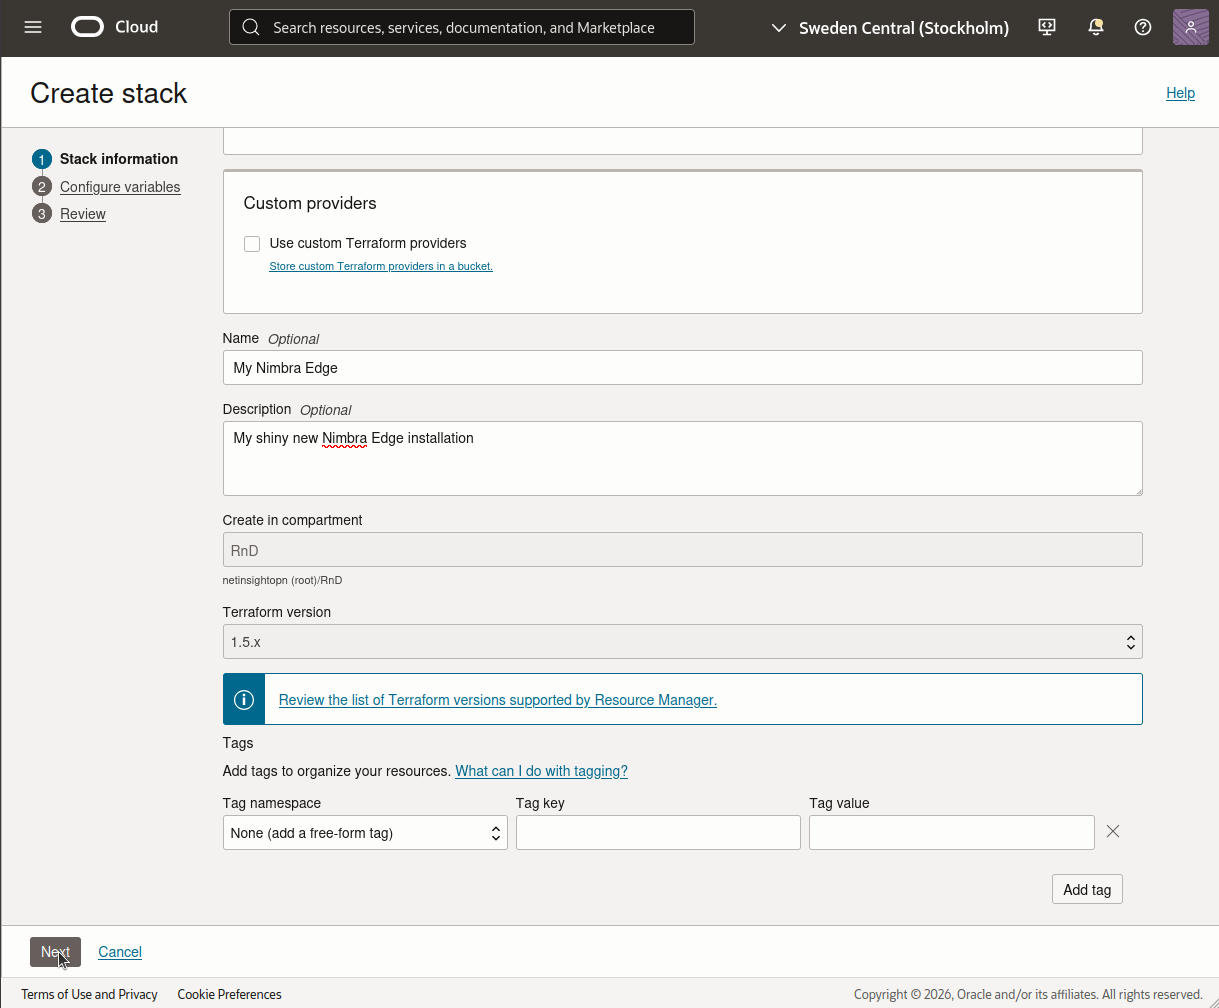
Task: Click the Create in compartment RnD field
Action: coord(682,550)
